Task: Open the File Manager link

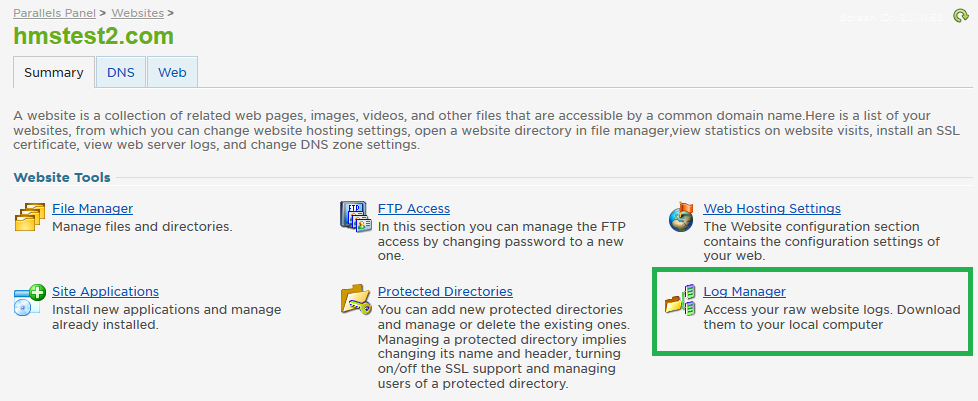Action: pos(92,208)
